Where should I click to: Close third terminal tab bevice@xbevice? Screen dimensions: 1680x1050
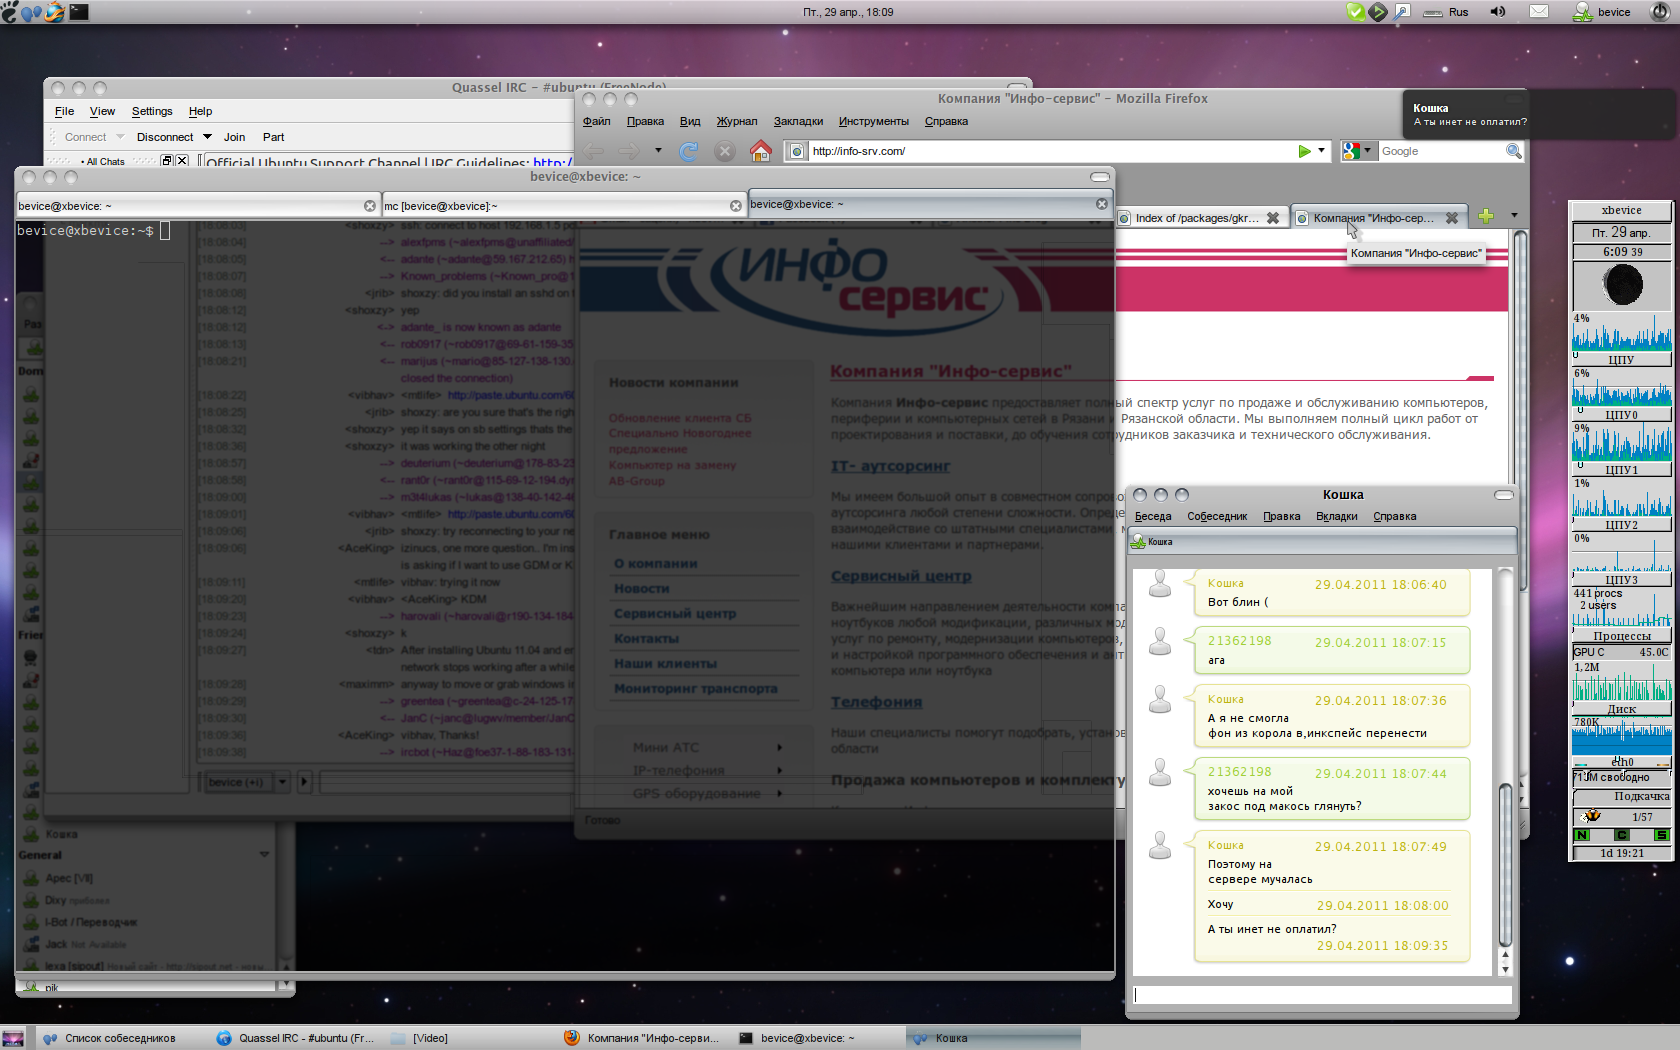point(1102,204)
